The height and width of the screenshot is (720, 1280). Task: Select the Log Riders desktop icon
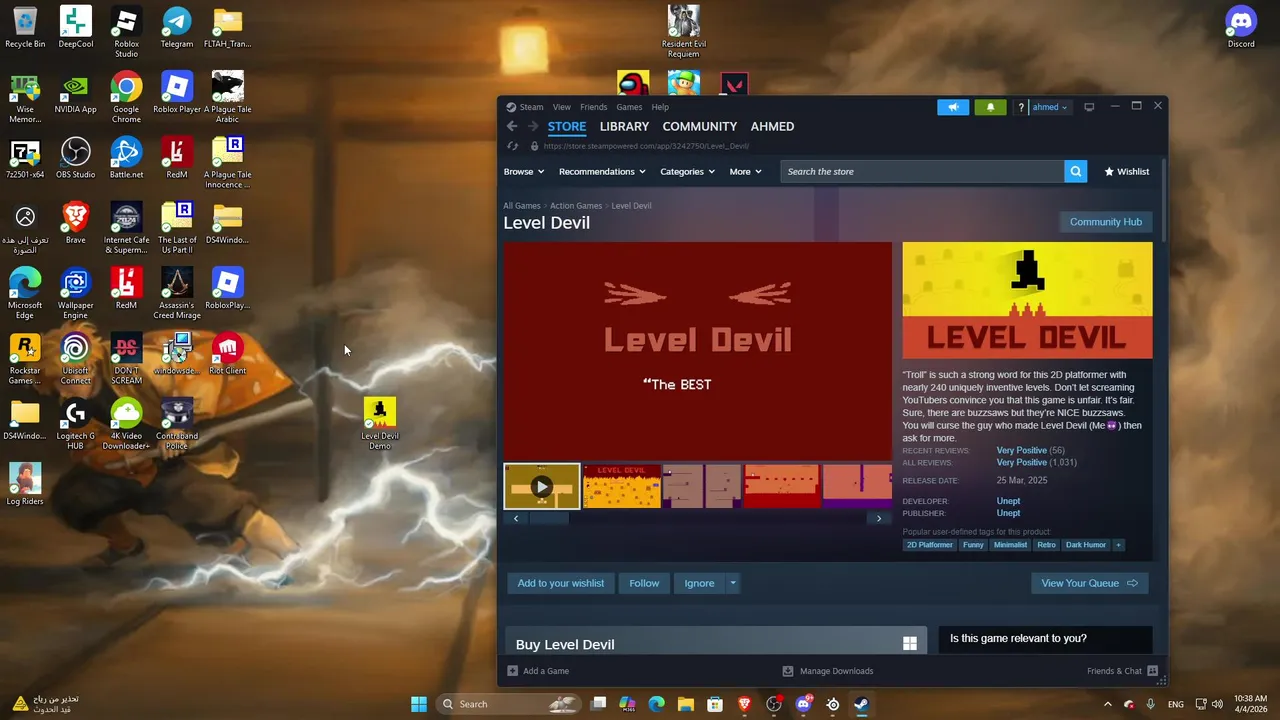tap(25, 484)
